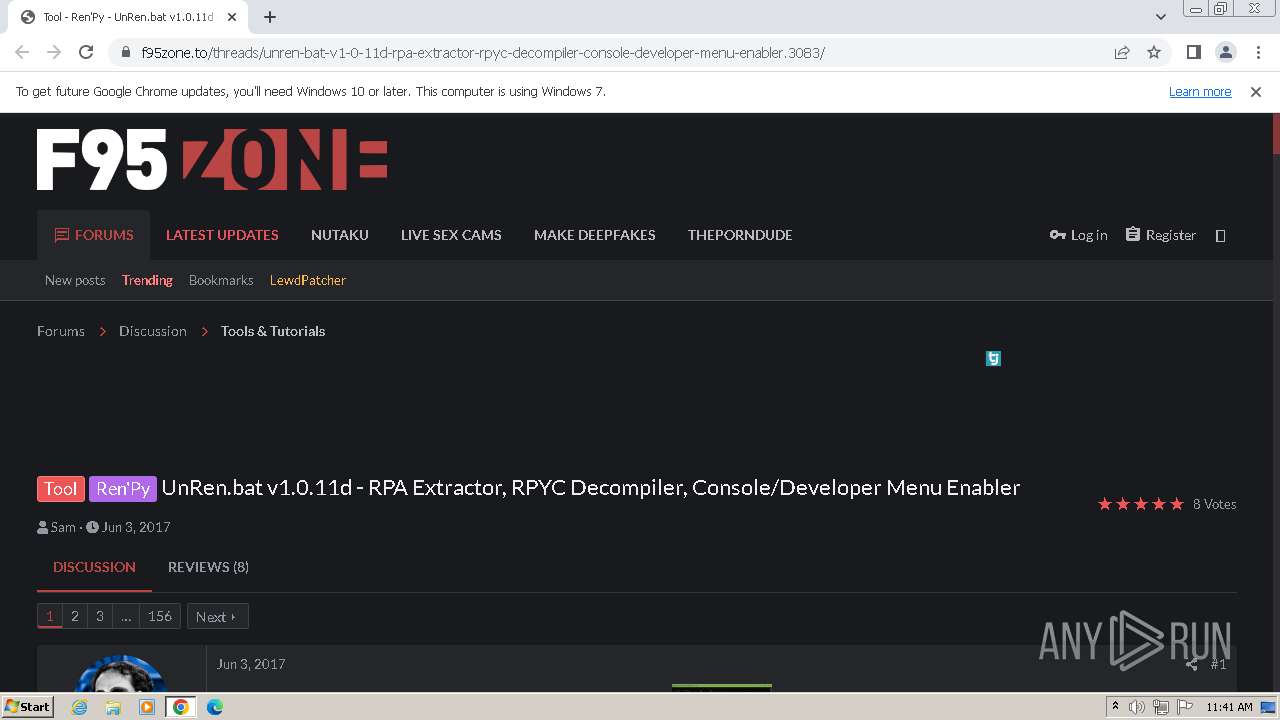
Task: Click the Chrome taskbar icon
Action: coord(181,707)
